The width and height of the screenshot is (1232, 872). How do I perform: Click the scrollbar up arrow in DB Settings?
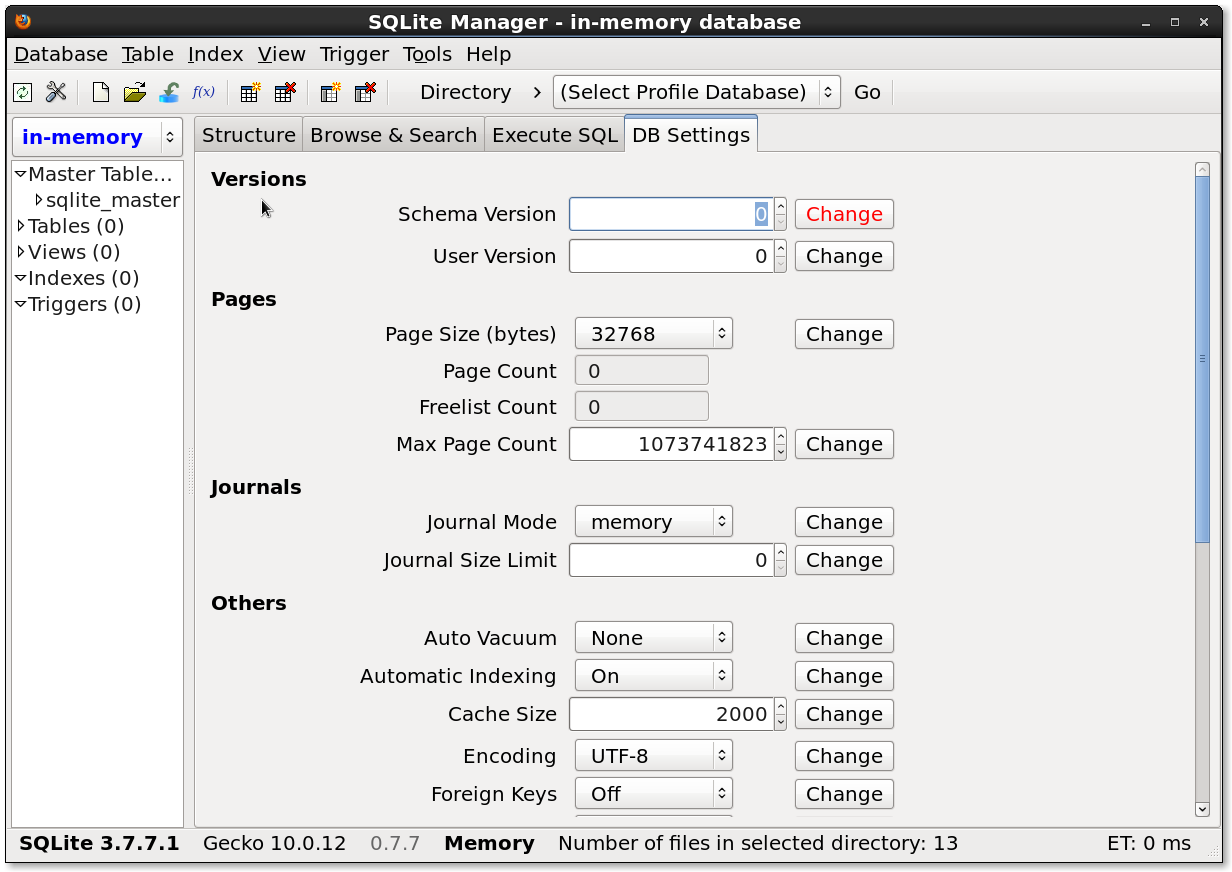(1202, 170)
